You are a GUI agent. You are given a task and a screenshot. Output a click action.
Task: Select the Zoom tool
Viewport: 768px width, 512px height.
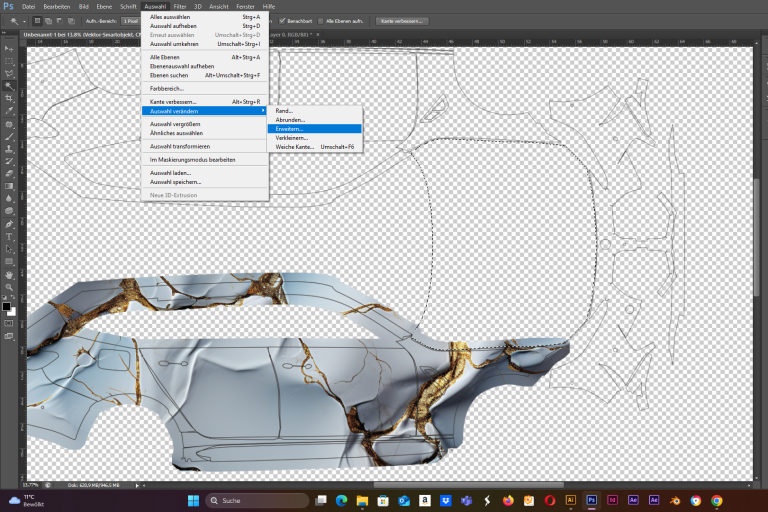coord(9,288)
